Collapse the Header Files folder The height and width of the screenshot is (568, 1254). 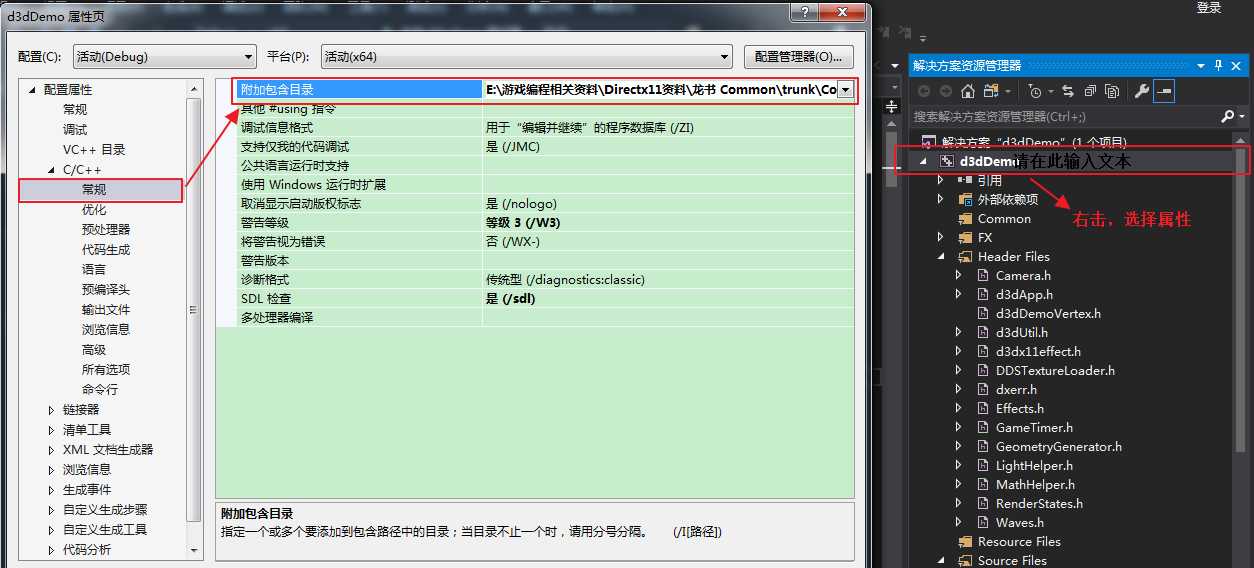click(941, 256)
